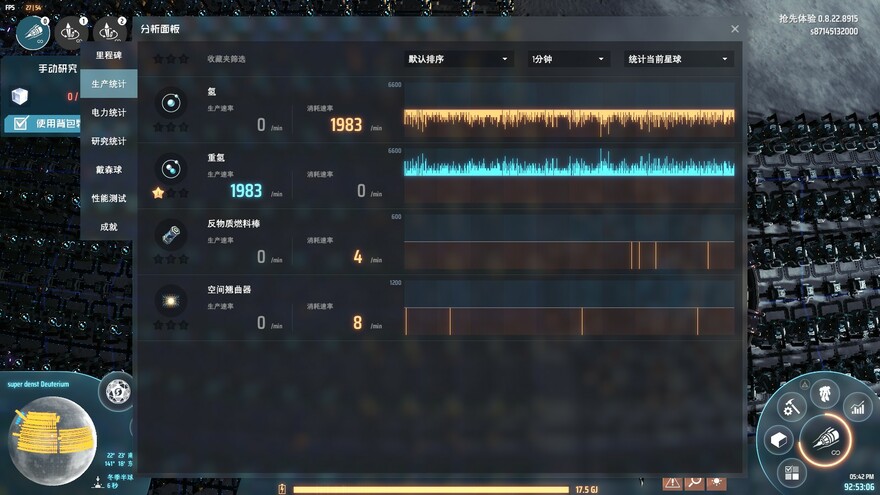Viewport: 880px width, 495px height.
Task: Toggle the 使用背包 checkbox
Action: click(18, 124)
